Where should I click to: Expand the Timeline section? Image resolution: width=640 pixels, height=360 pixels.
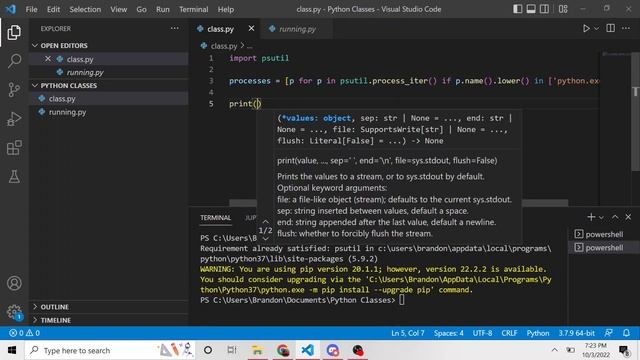[109, 320]
